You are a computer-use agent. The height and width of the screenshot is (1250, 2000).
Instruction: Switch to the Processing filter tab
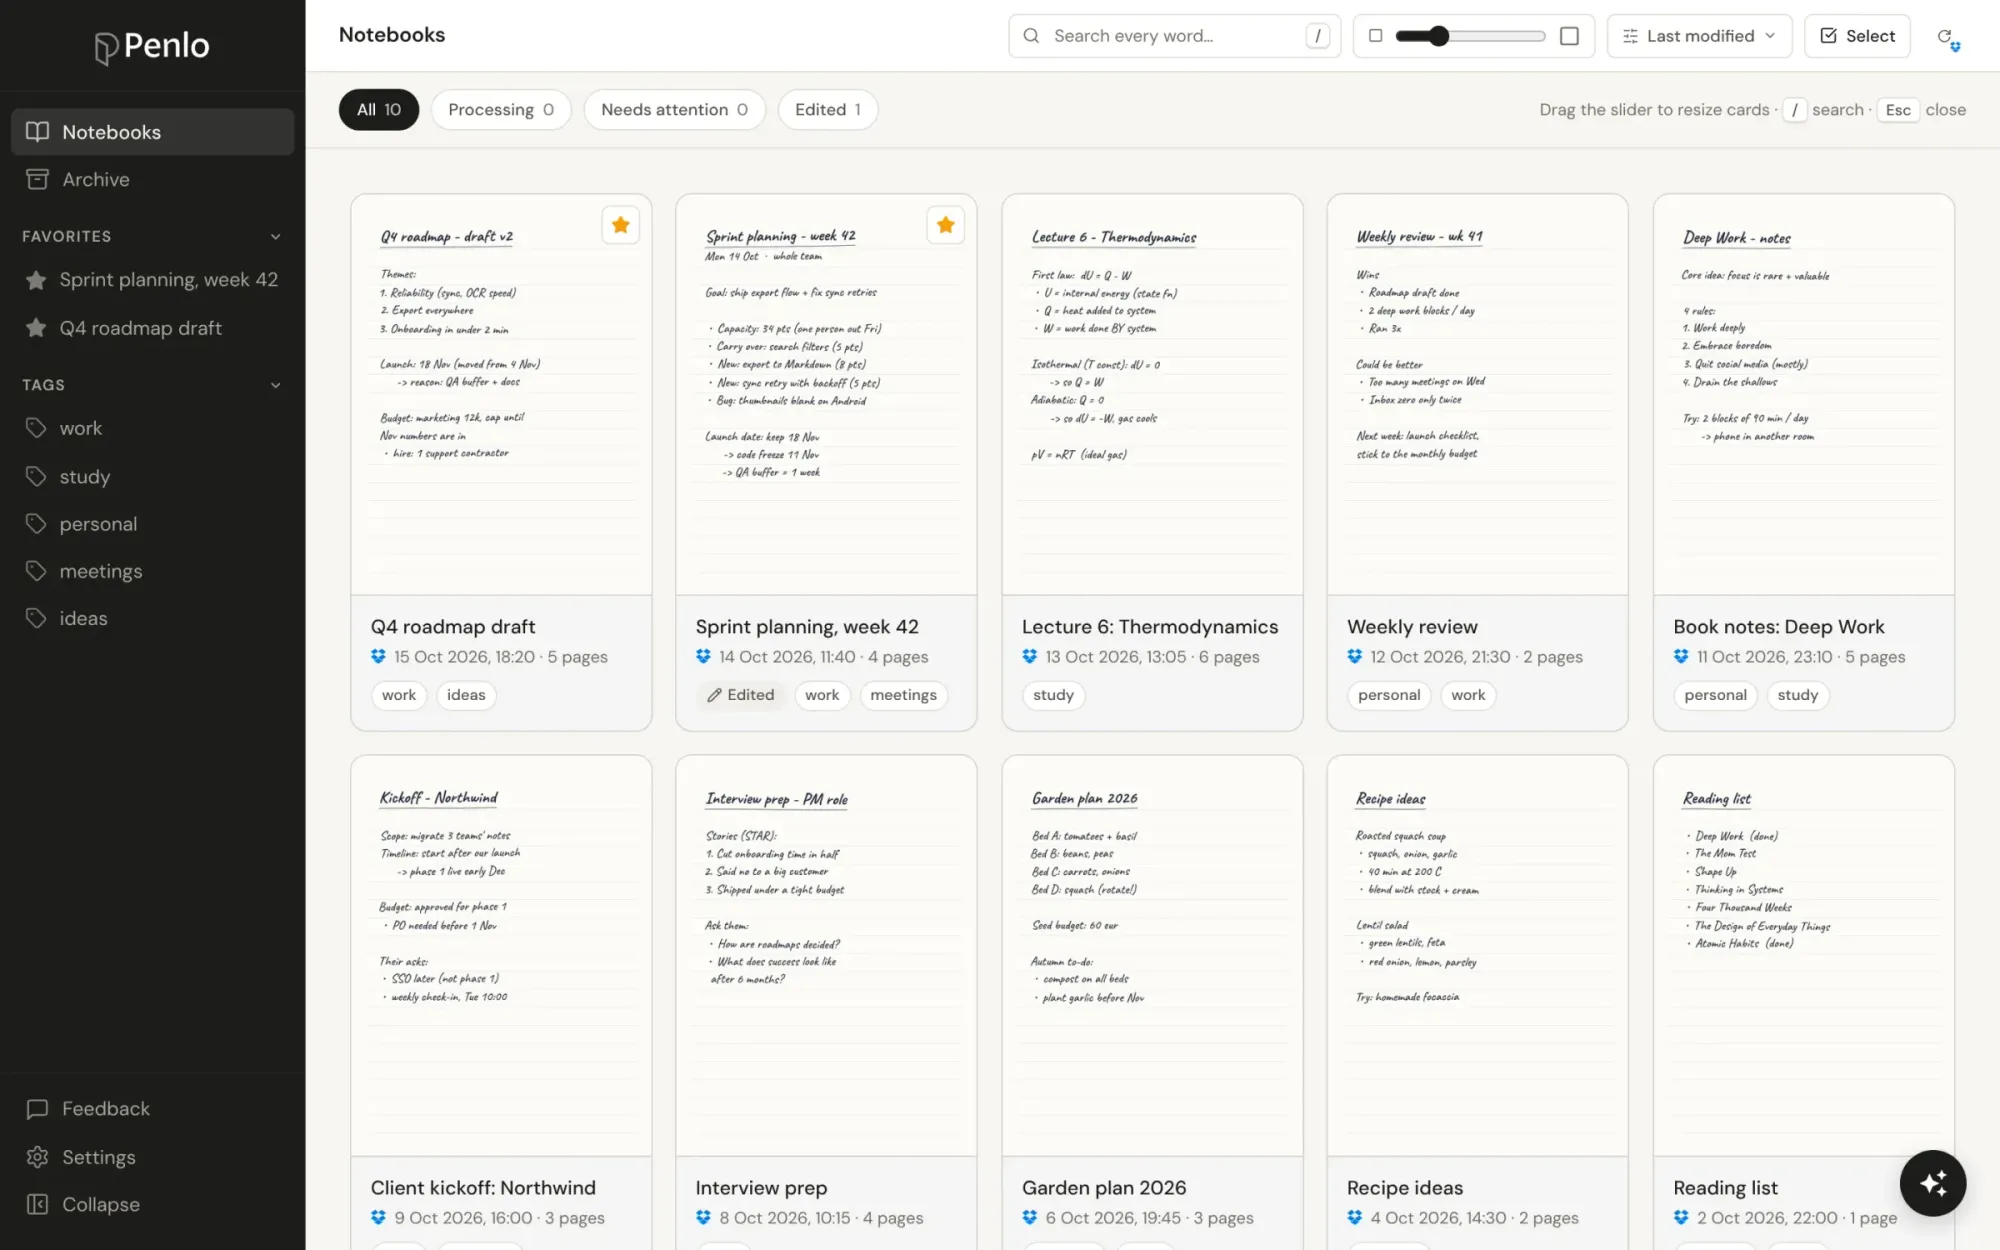(500, 110)
